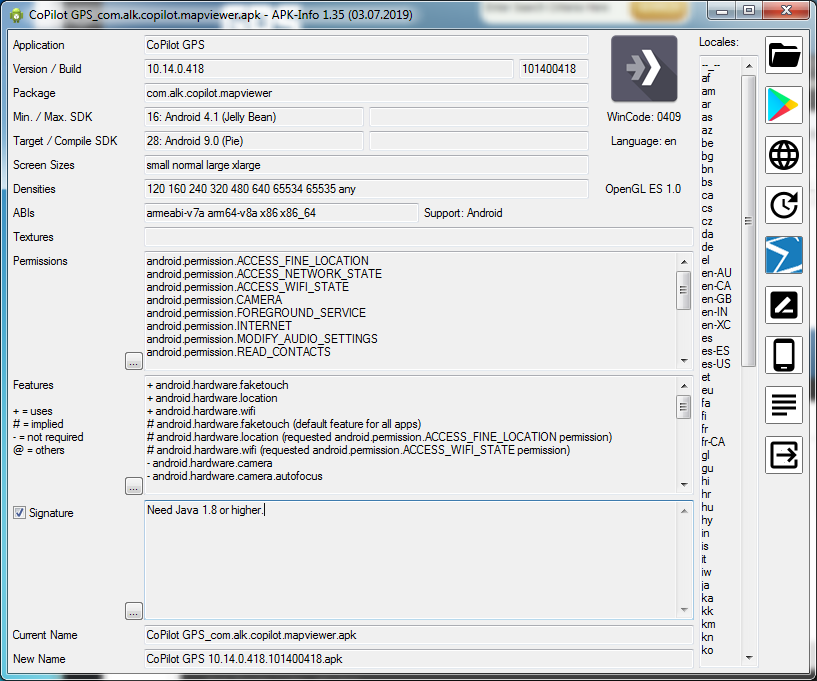Uncheck the Signature checkbox
The image size is (817, 681).
coord(19,513)
